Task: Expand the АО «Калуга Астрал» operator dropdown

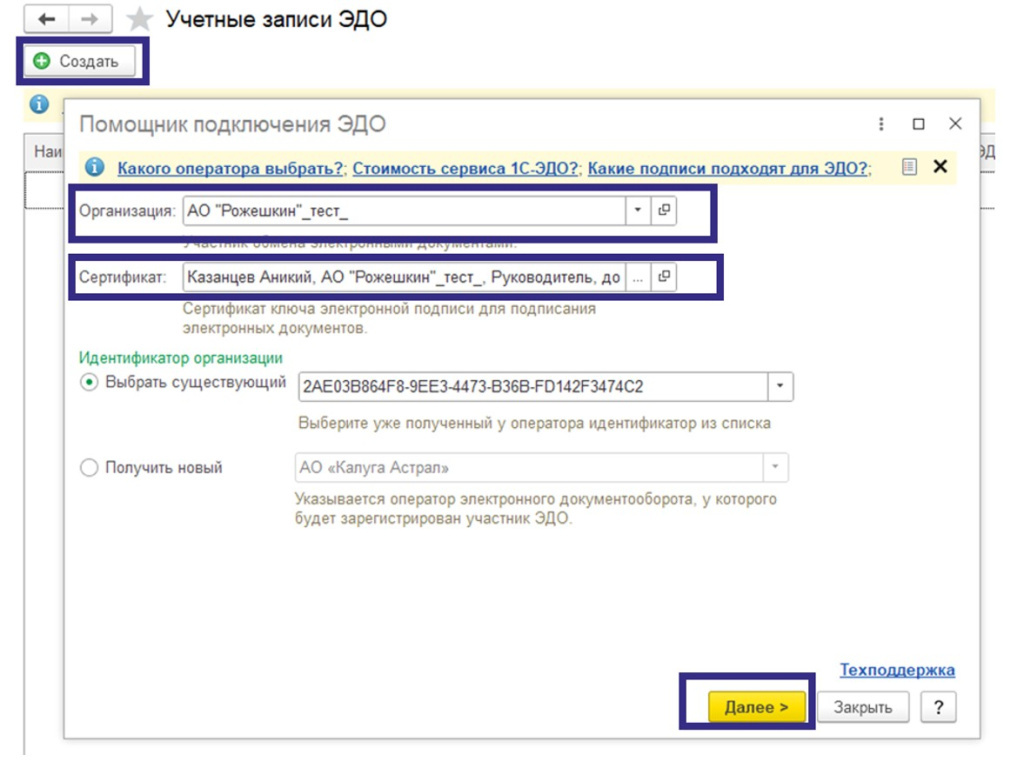Action: [775, 468]
